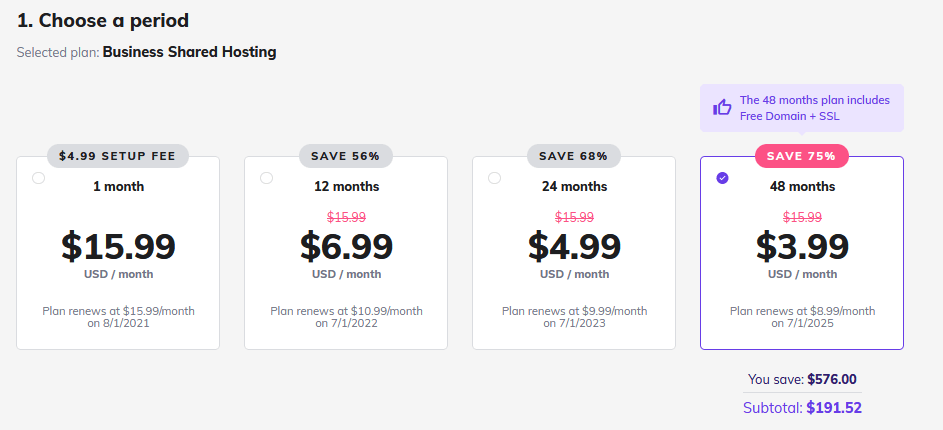Click the renews at $8.99/month text
The image size is (943, 430).
[x=802, y=311]
